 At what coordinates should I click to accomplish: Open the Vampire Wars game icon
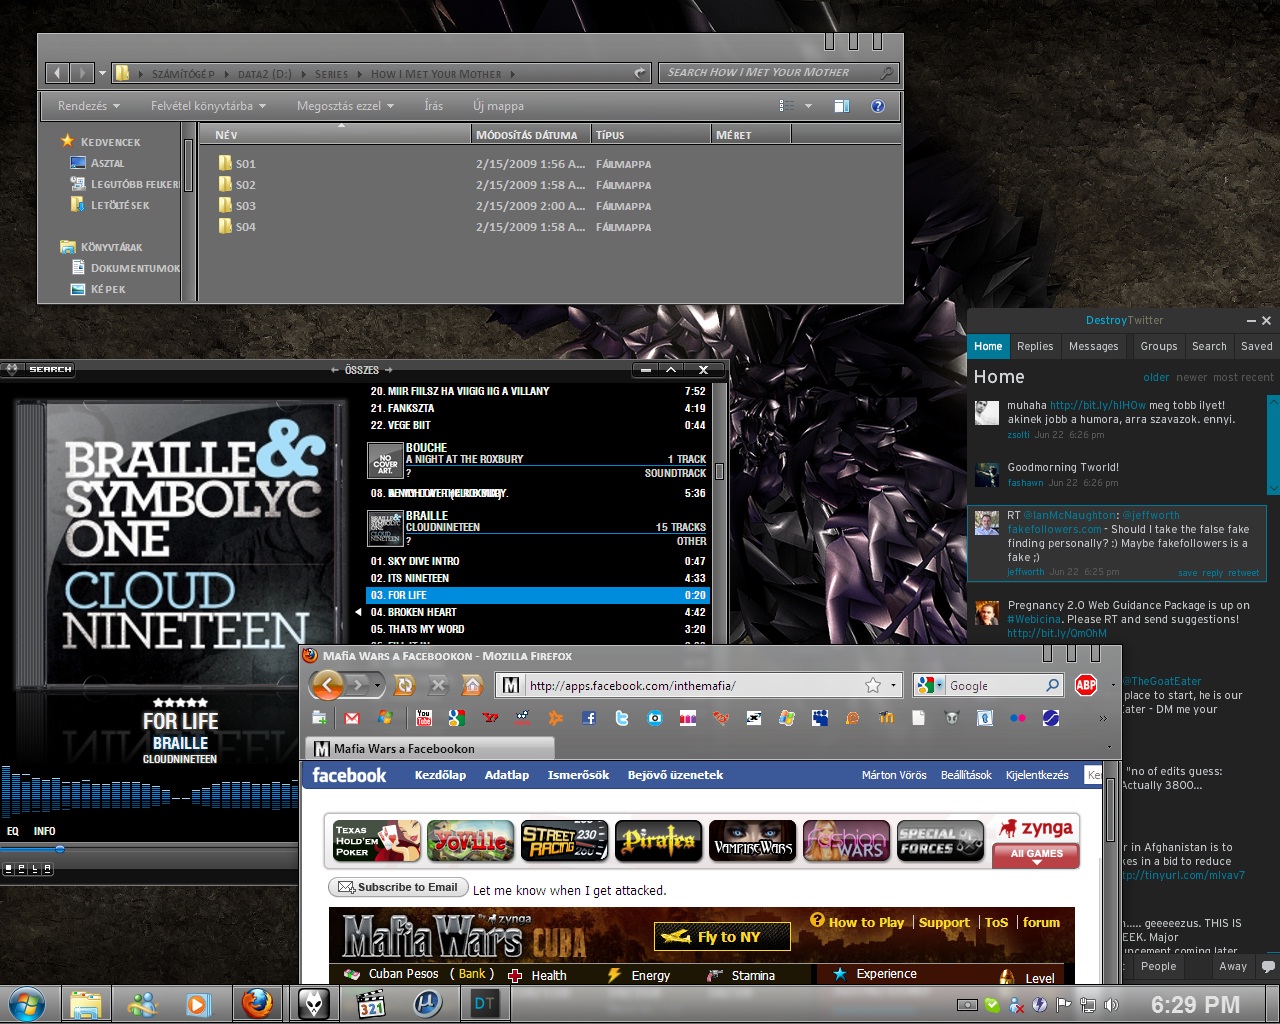tap(752, 841)
